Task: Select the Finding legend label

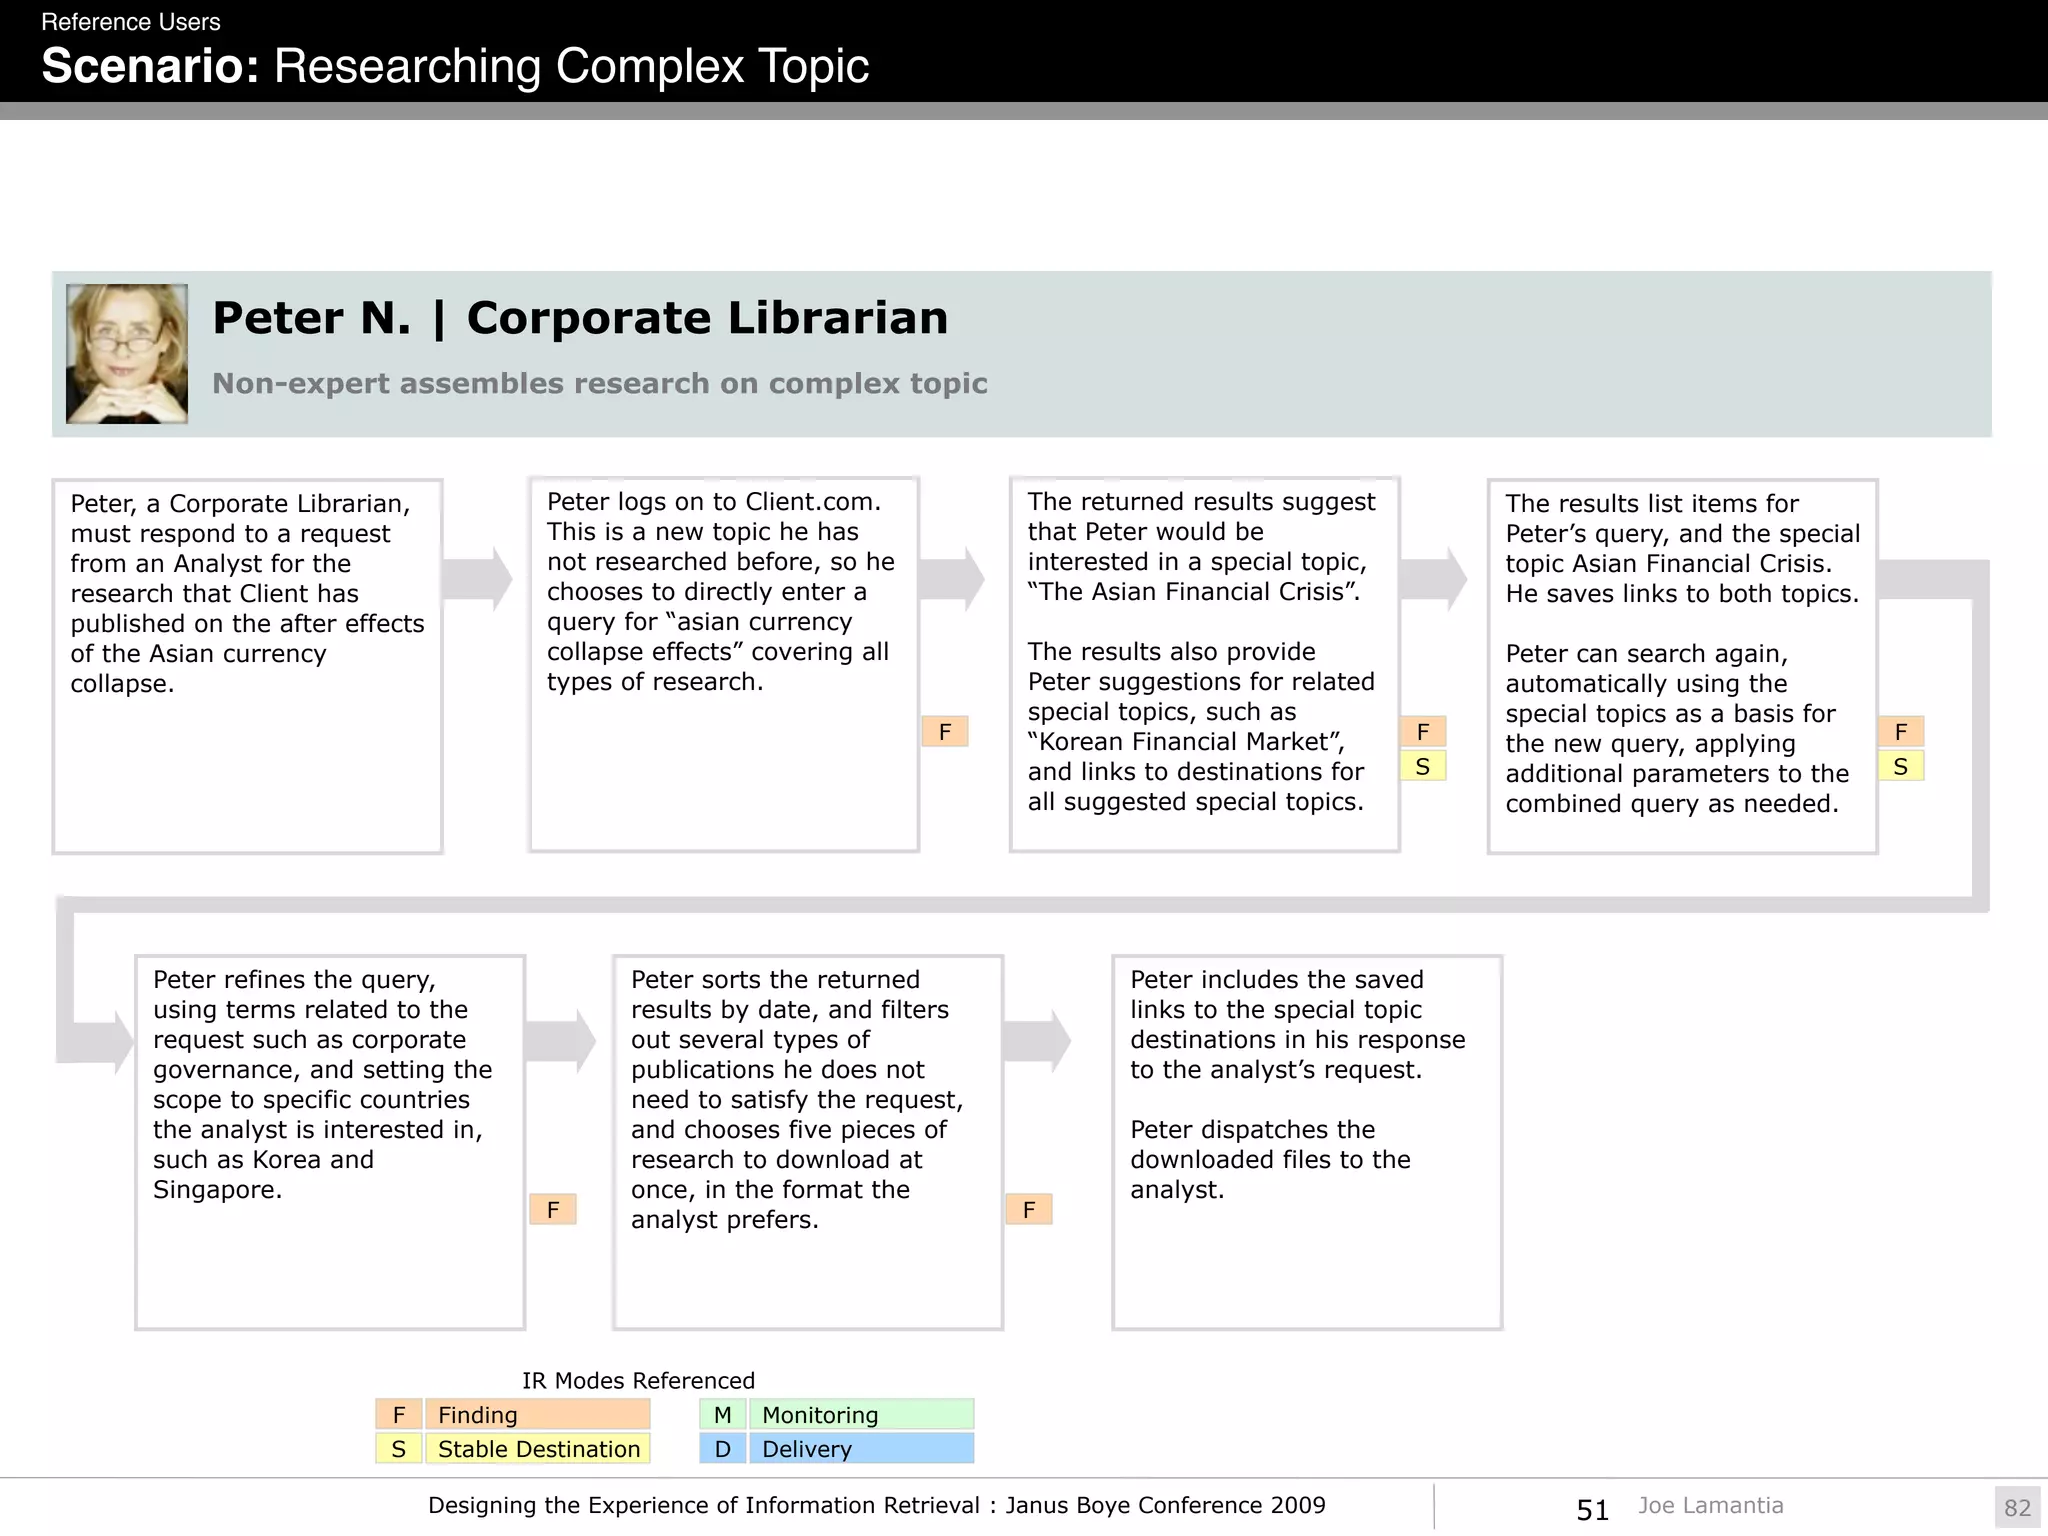Action: click(538, 1414)
